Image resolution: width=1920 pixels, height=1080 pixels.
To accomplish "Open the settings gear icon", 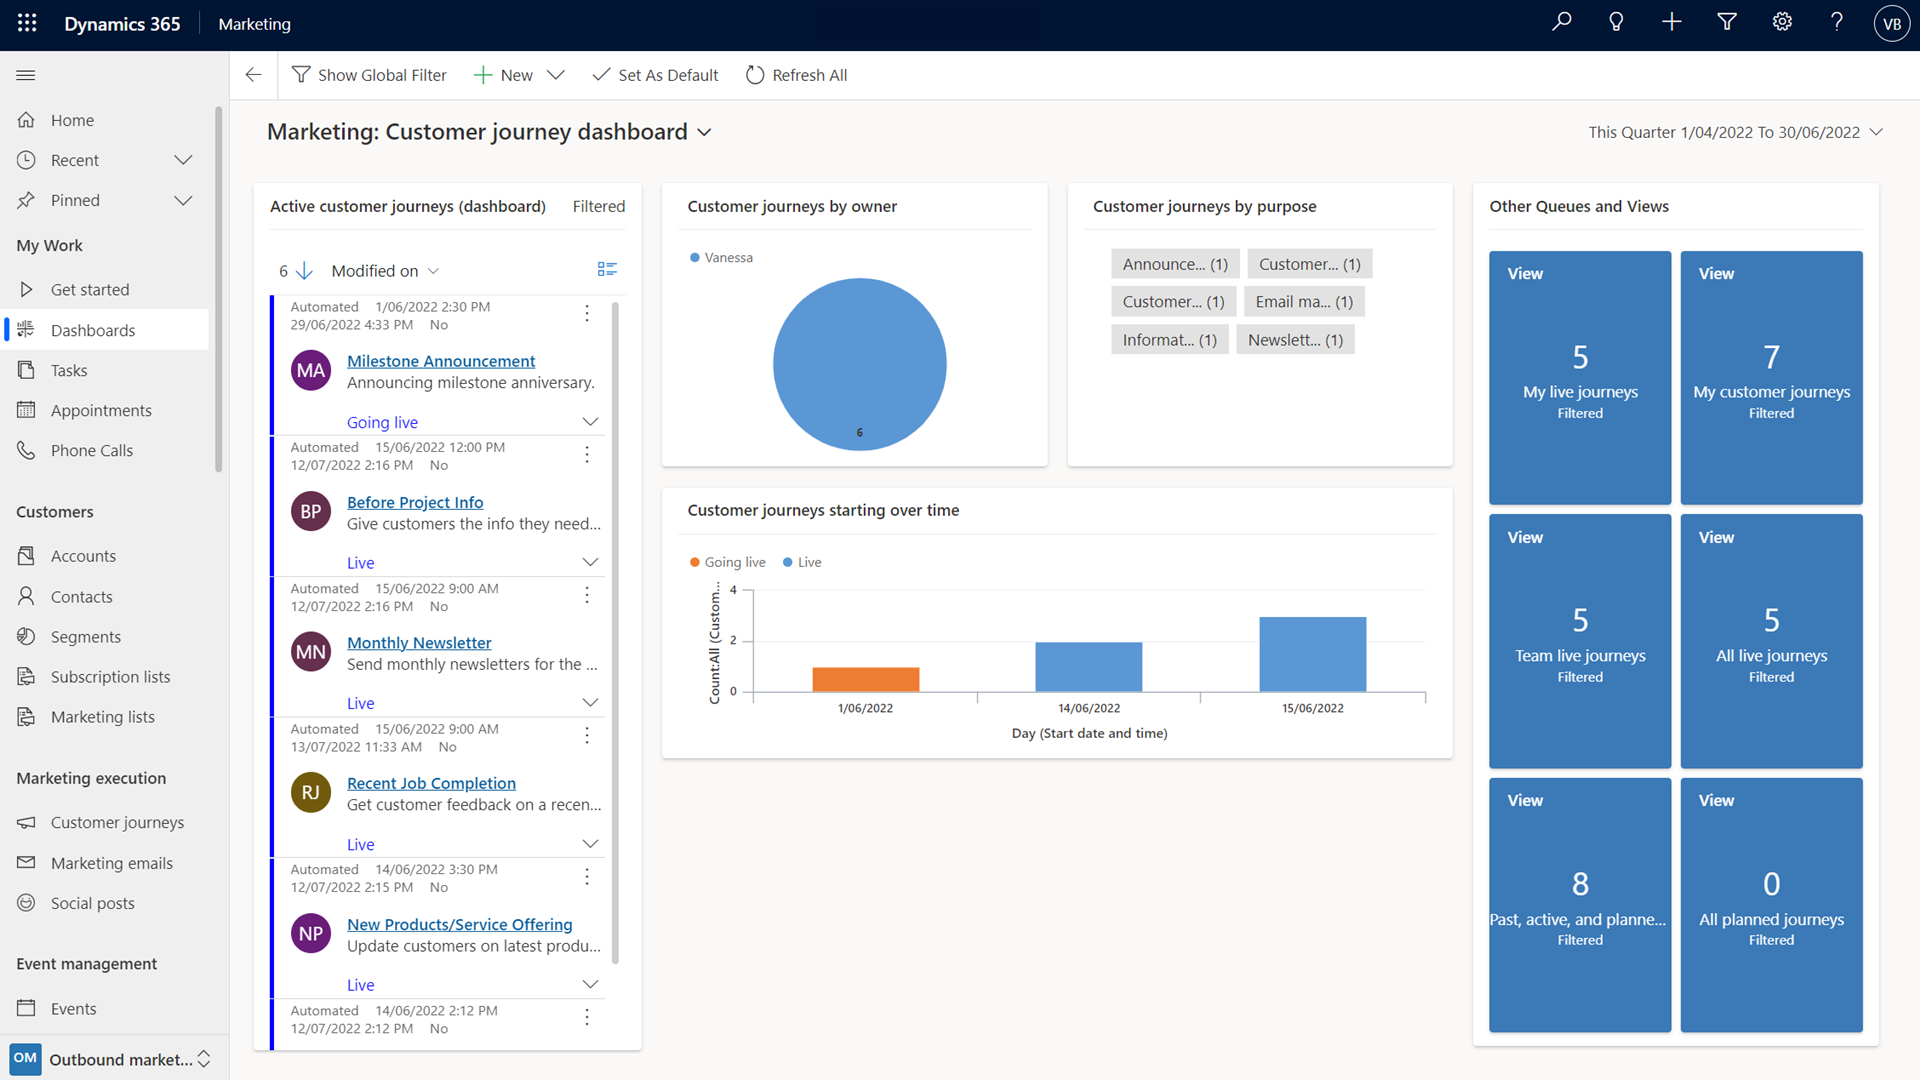I will (1782, 22).
